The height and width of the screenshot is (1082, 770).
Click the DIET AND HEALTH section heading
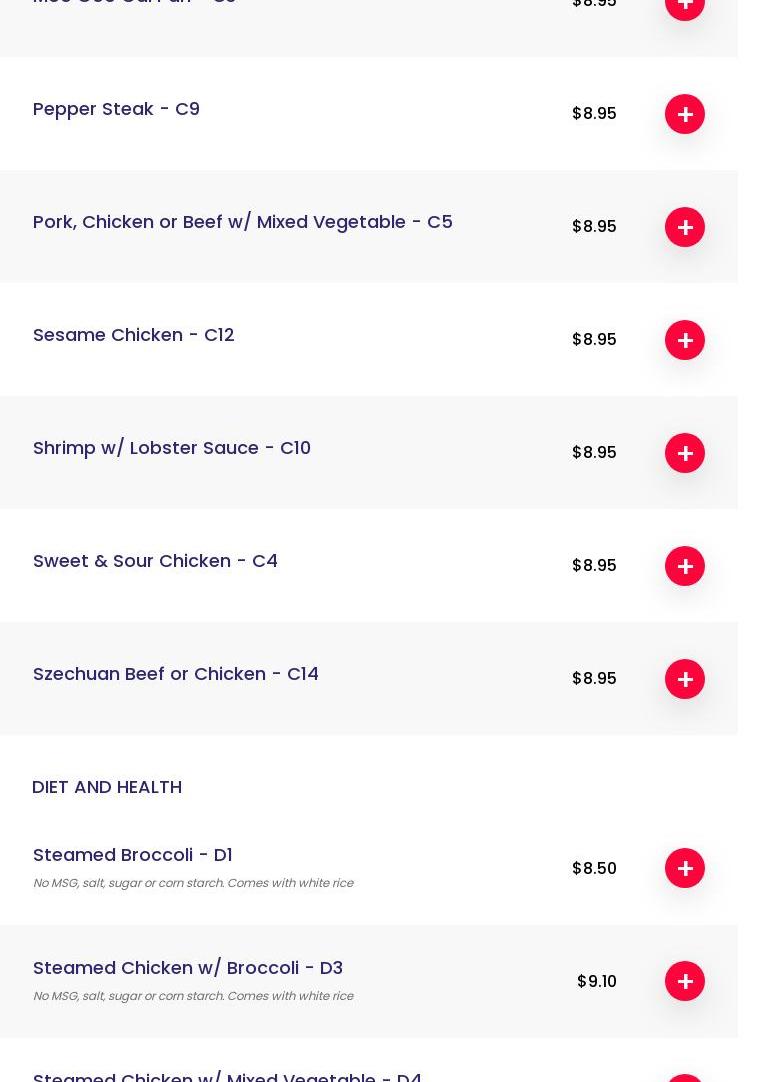(107, 787)
